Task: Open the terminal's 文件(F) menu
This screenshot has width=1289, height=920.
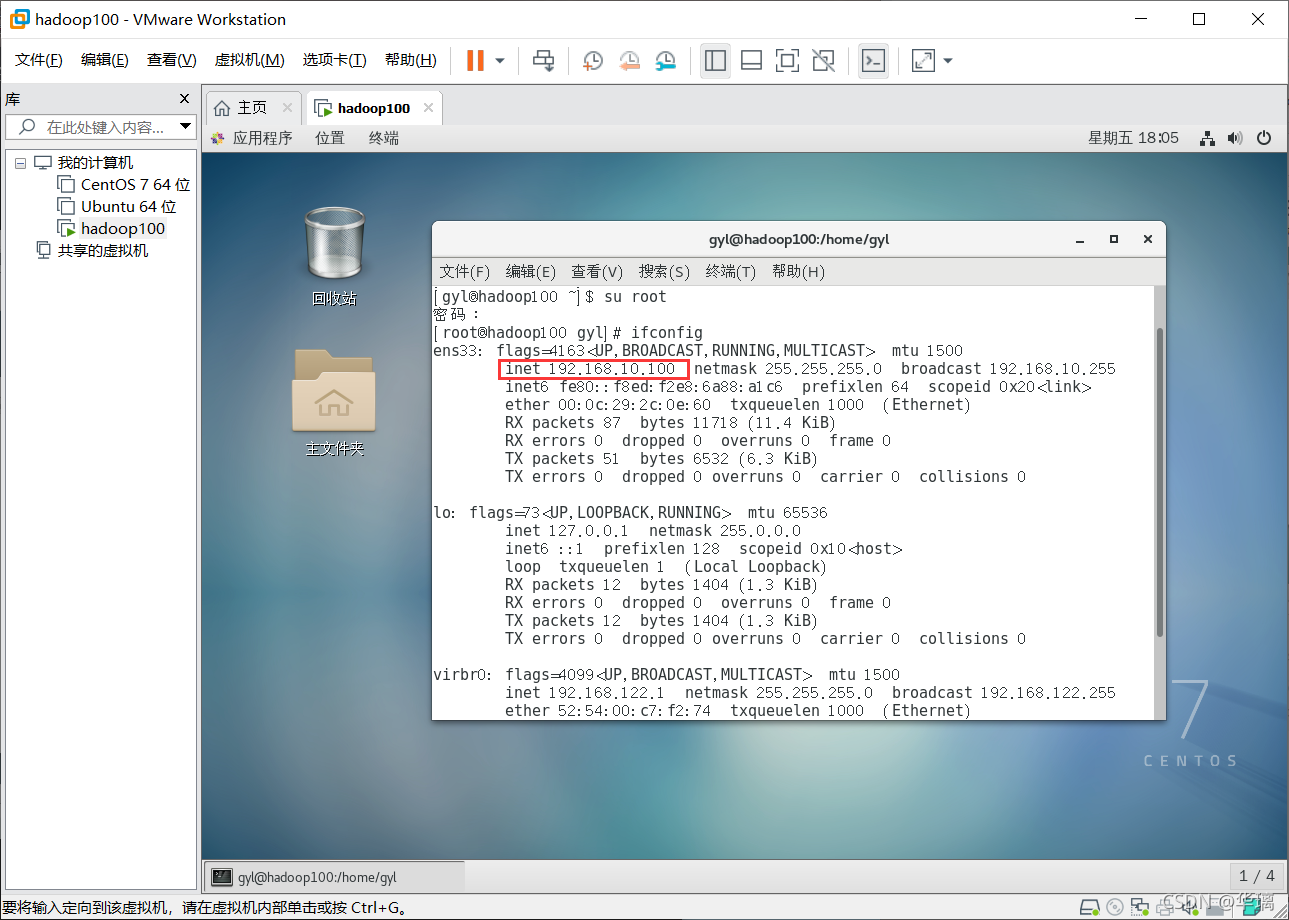Action: tap(465, 272)
